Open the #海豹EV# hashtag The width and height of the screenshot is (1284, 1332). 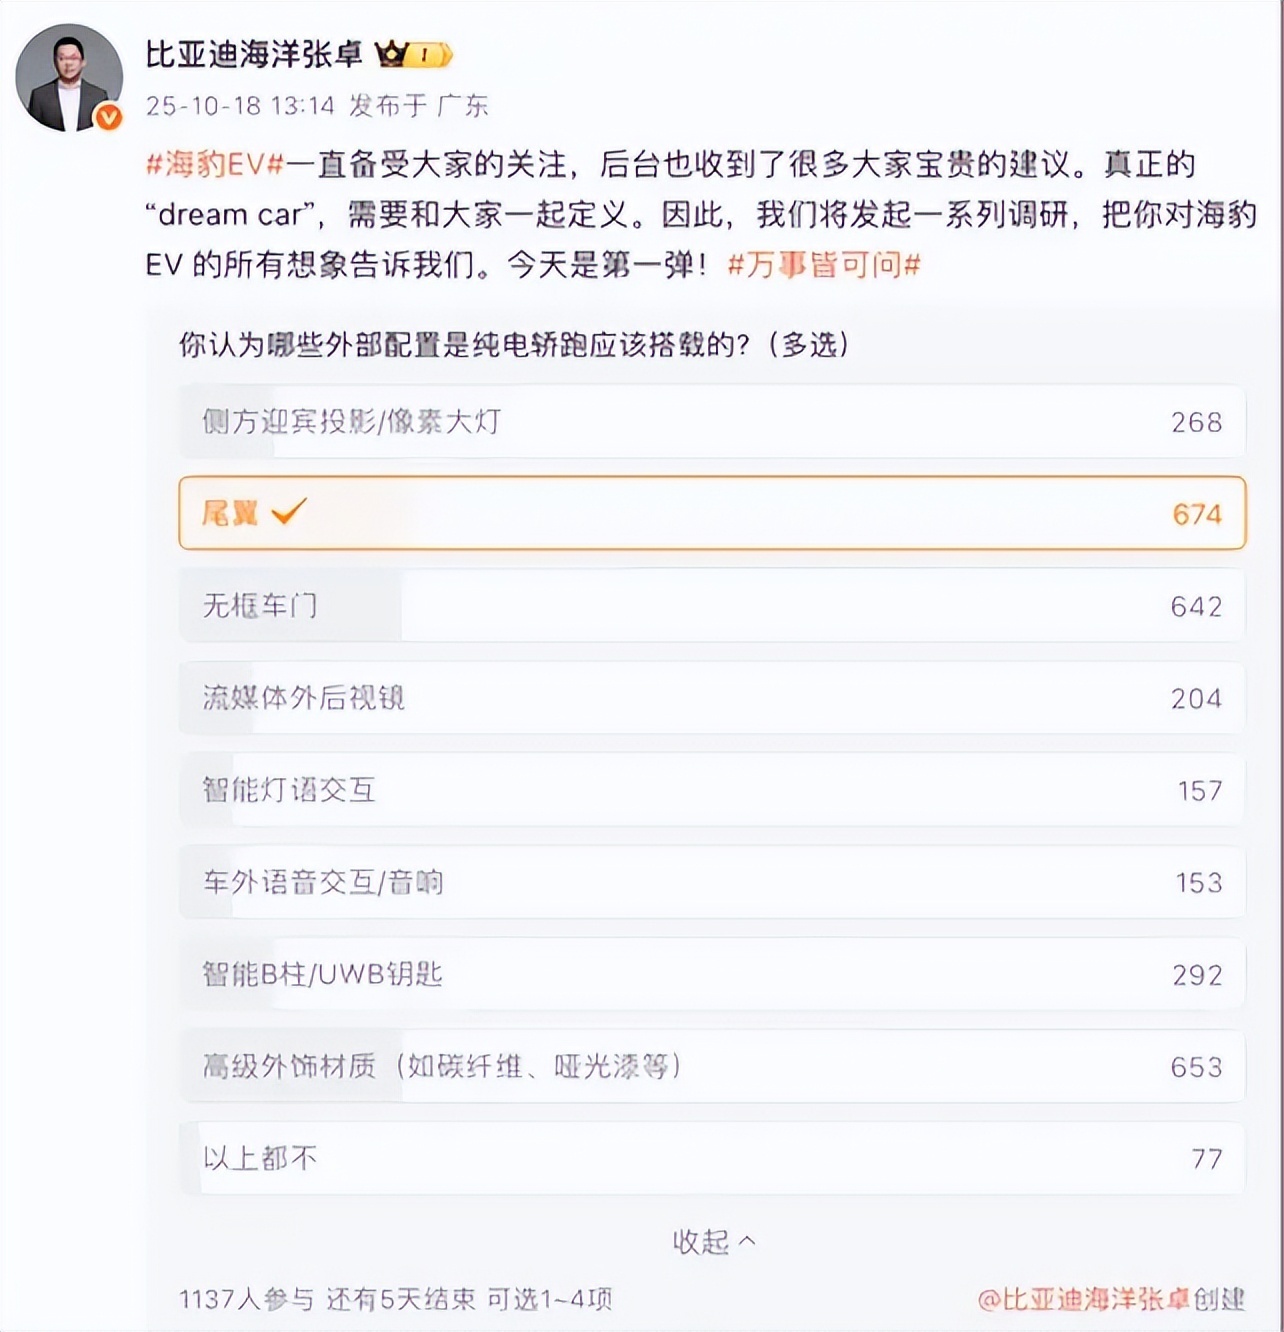point(215,164)
